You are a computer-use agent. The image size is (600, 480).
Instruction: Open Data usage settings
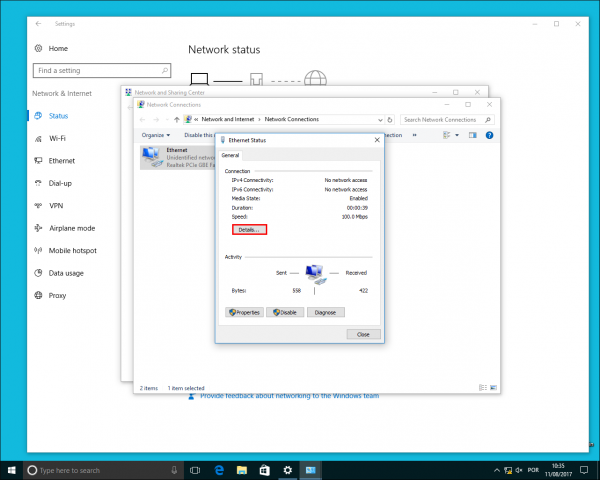(x=66, y=273)
